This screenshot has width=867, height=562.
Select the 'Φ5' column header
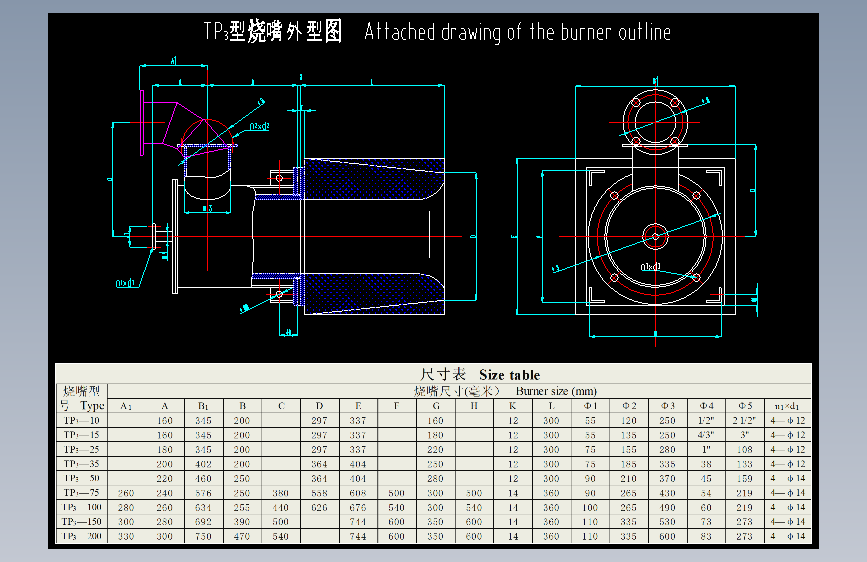(x=745, y=406)
